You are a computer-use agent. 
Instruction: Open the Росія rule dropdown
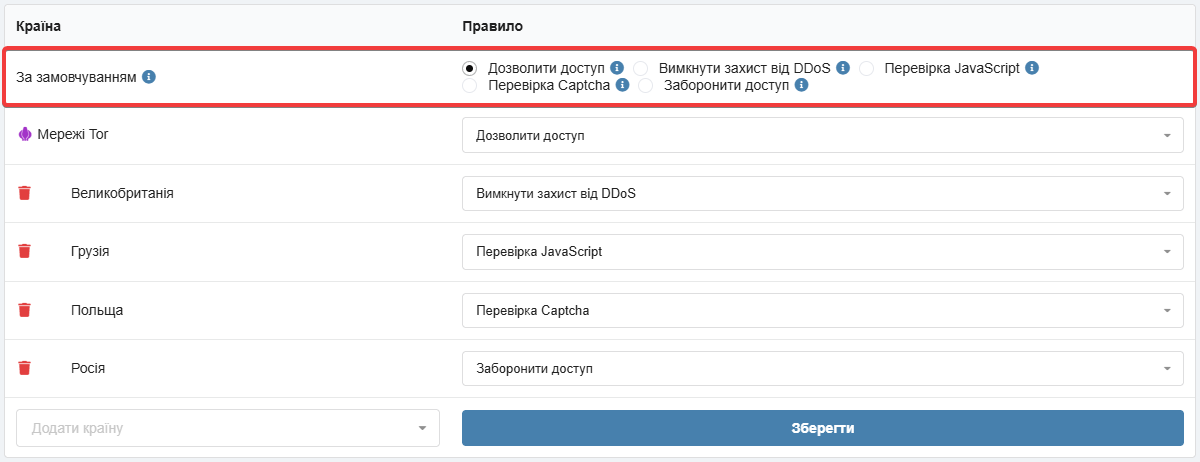[x=822, y=368]
